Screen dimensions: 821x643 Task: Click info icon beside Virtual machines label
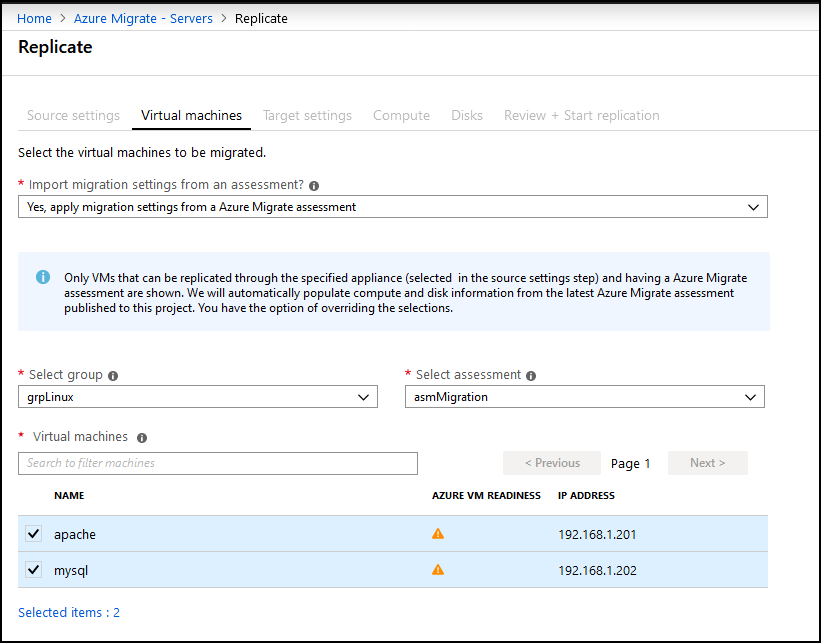click(x=142, y=438)
